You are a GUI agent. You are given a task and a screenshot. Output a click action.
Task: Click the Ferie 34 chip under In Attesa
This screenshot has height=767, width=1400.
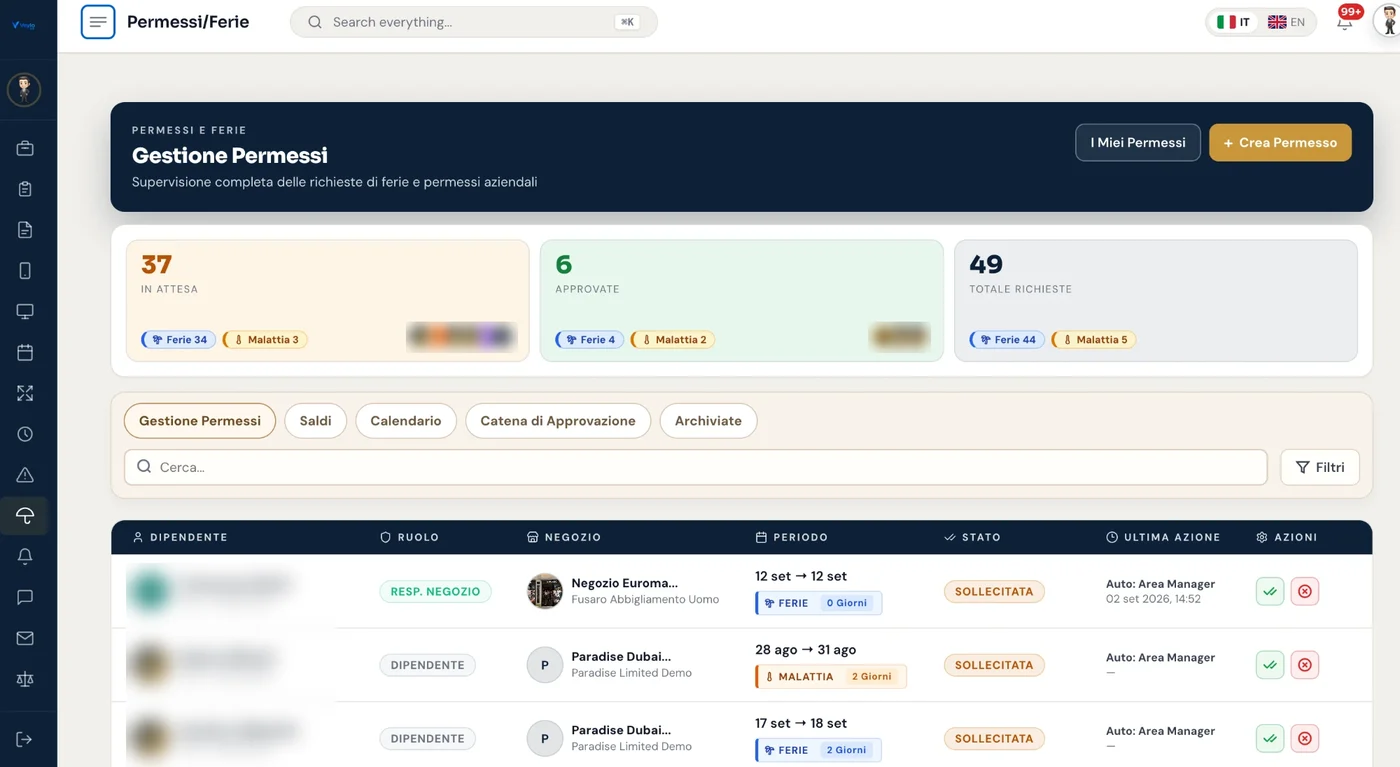[x=179, y=339]
